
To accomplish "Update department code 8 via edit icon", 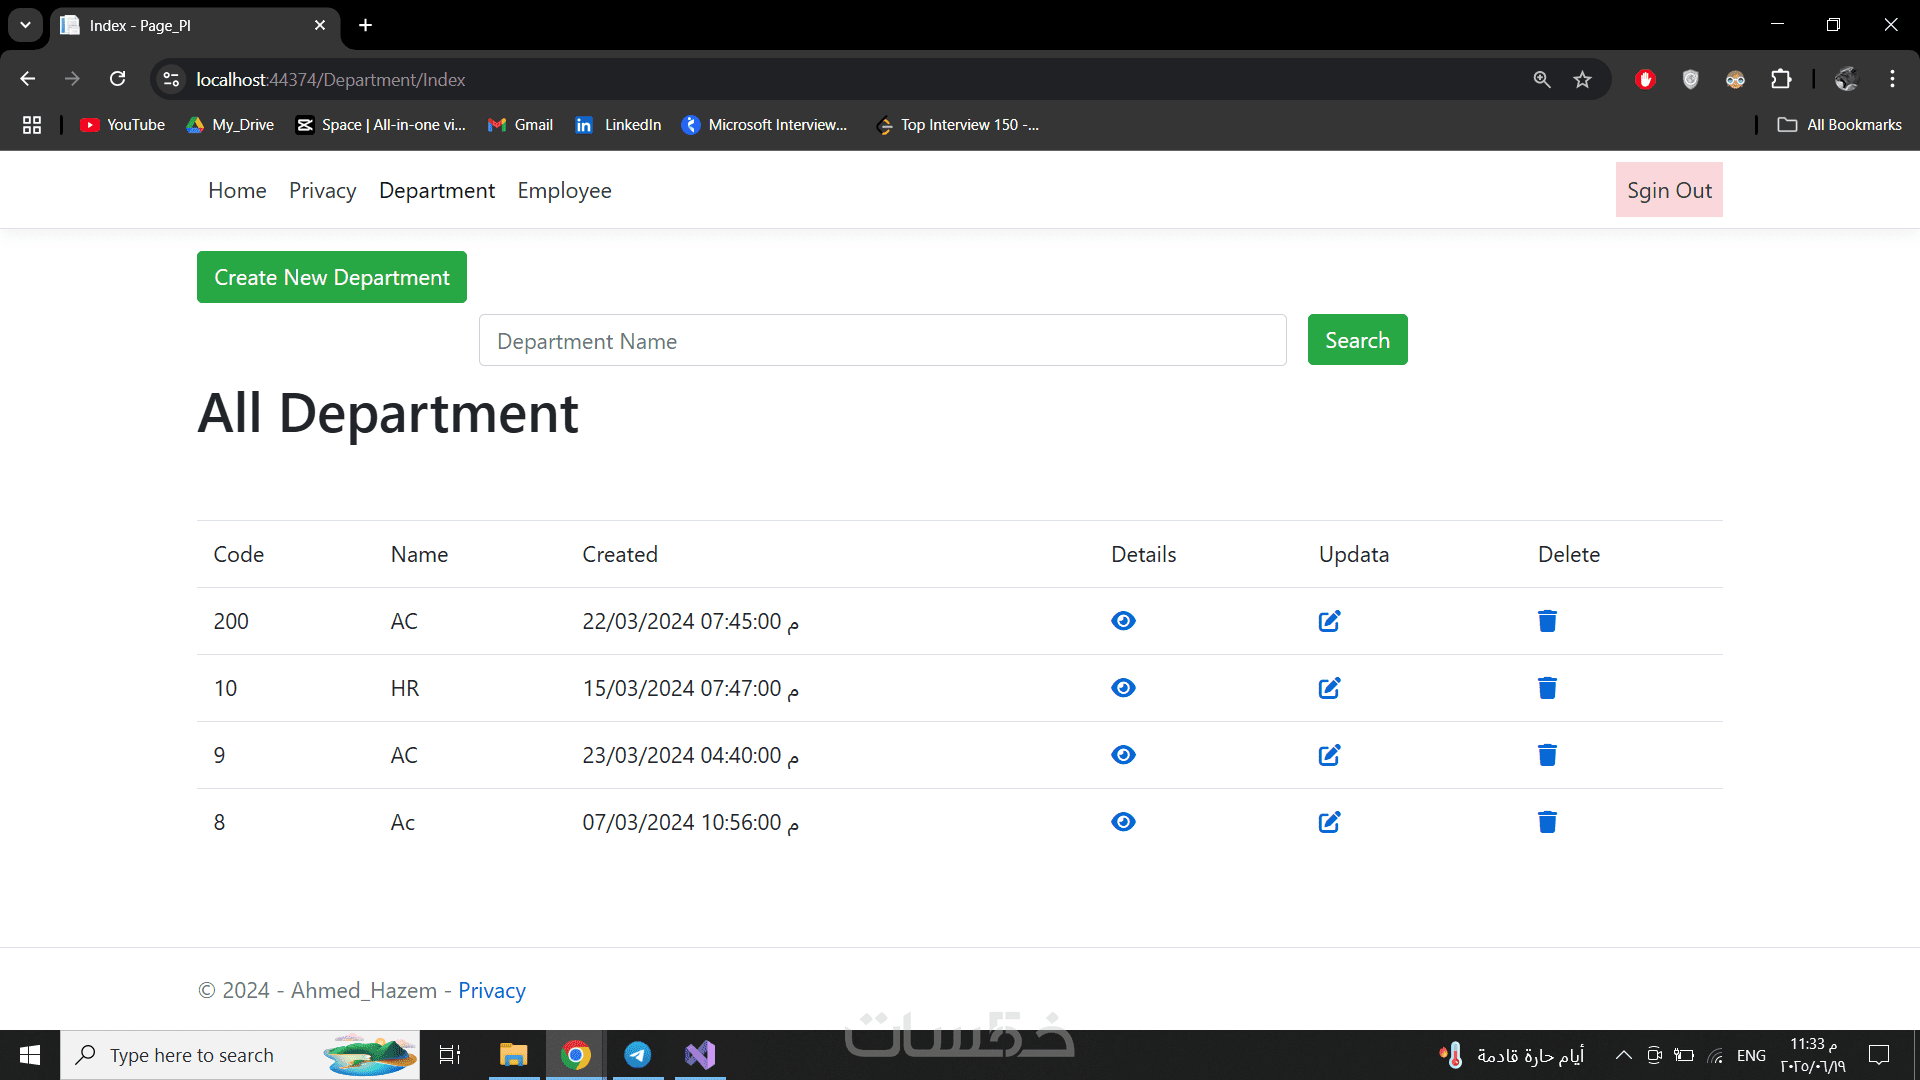I will pyautogui.click(x=1329, y=822).
